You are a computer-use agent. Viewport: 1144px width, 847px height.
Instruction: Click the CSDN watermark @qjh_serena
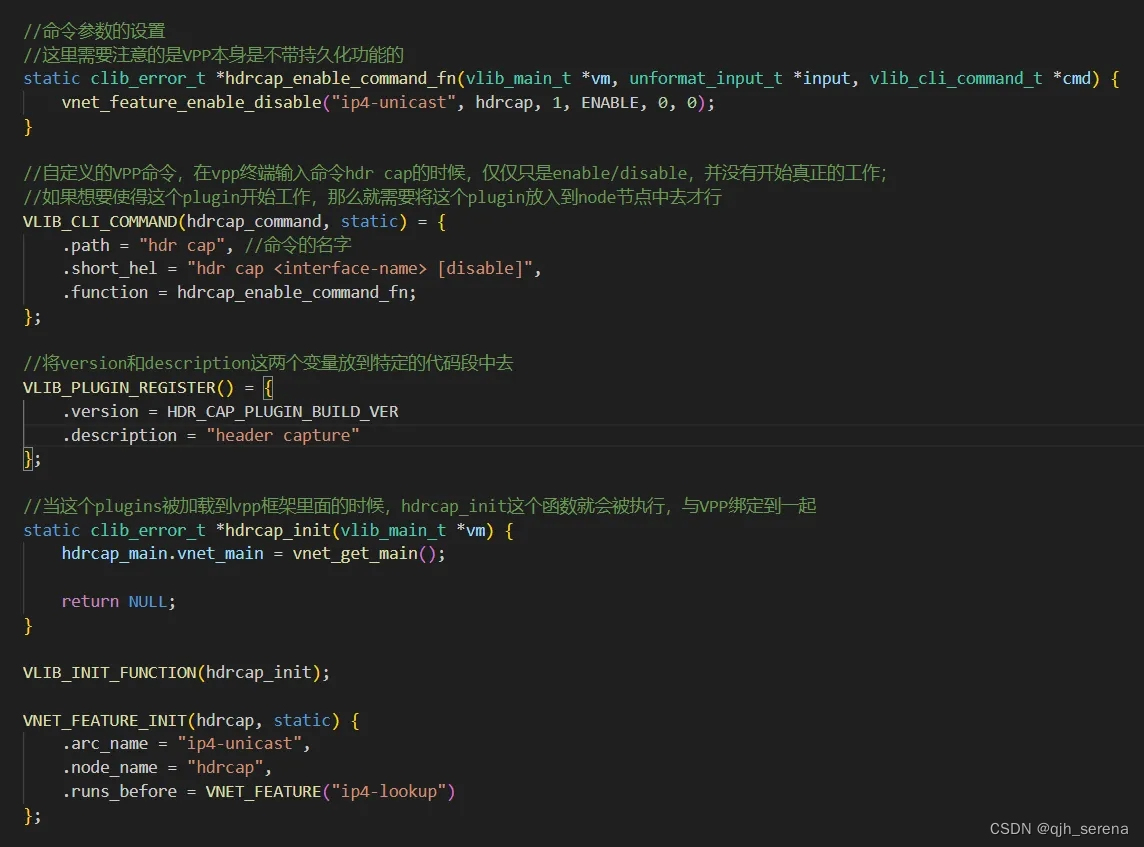tap(1062, 828)
